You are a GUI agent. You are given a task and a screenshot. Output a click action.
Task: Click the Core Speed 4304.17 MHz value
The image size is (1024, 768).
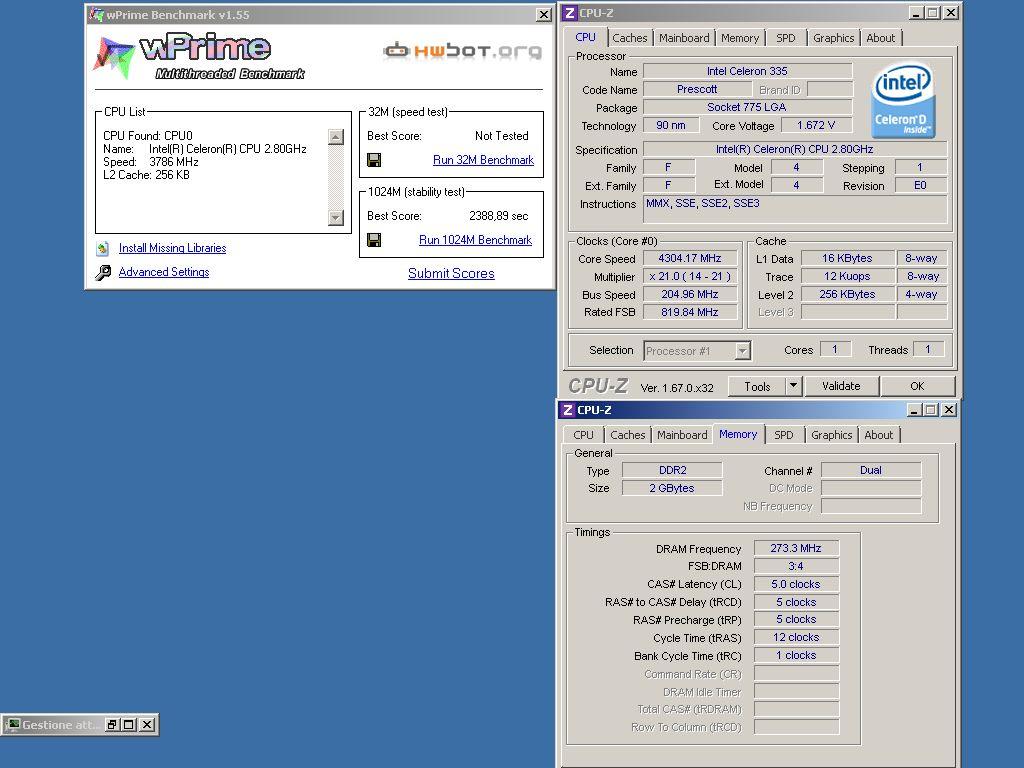(x=690, y=259)
